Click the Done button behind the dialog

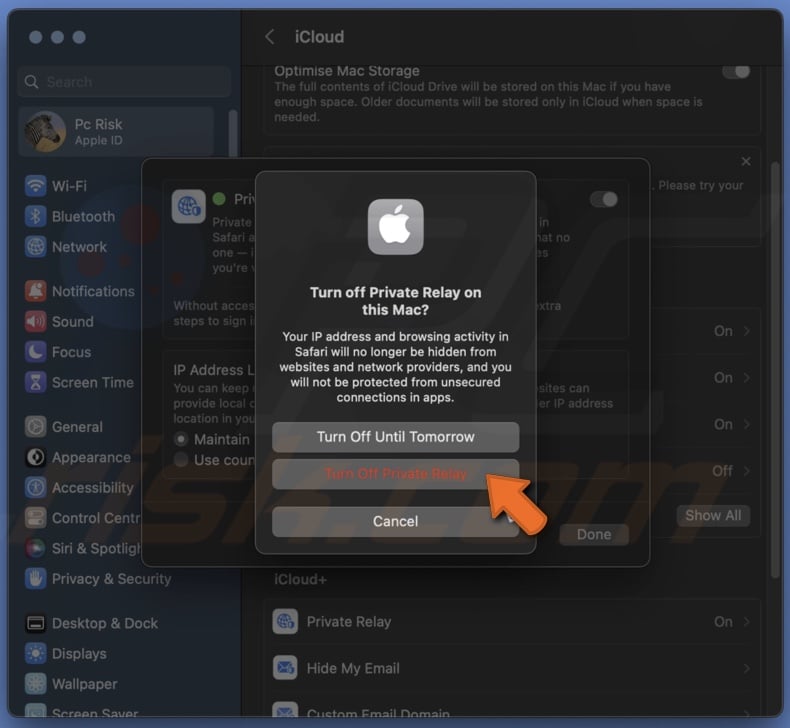tap(594, 535)
